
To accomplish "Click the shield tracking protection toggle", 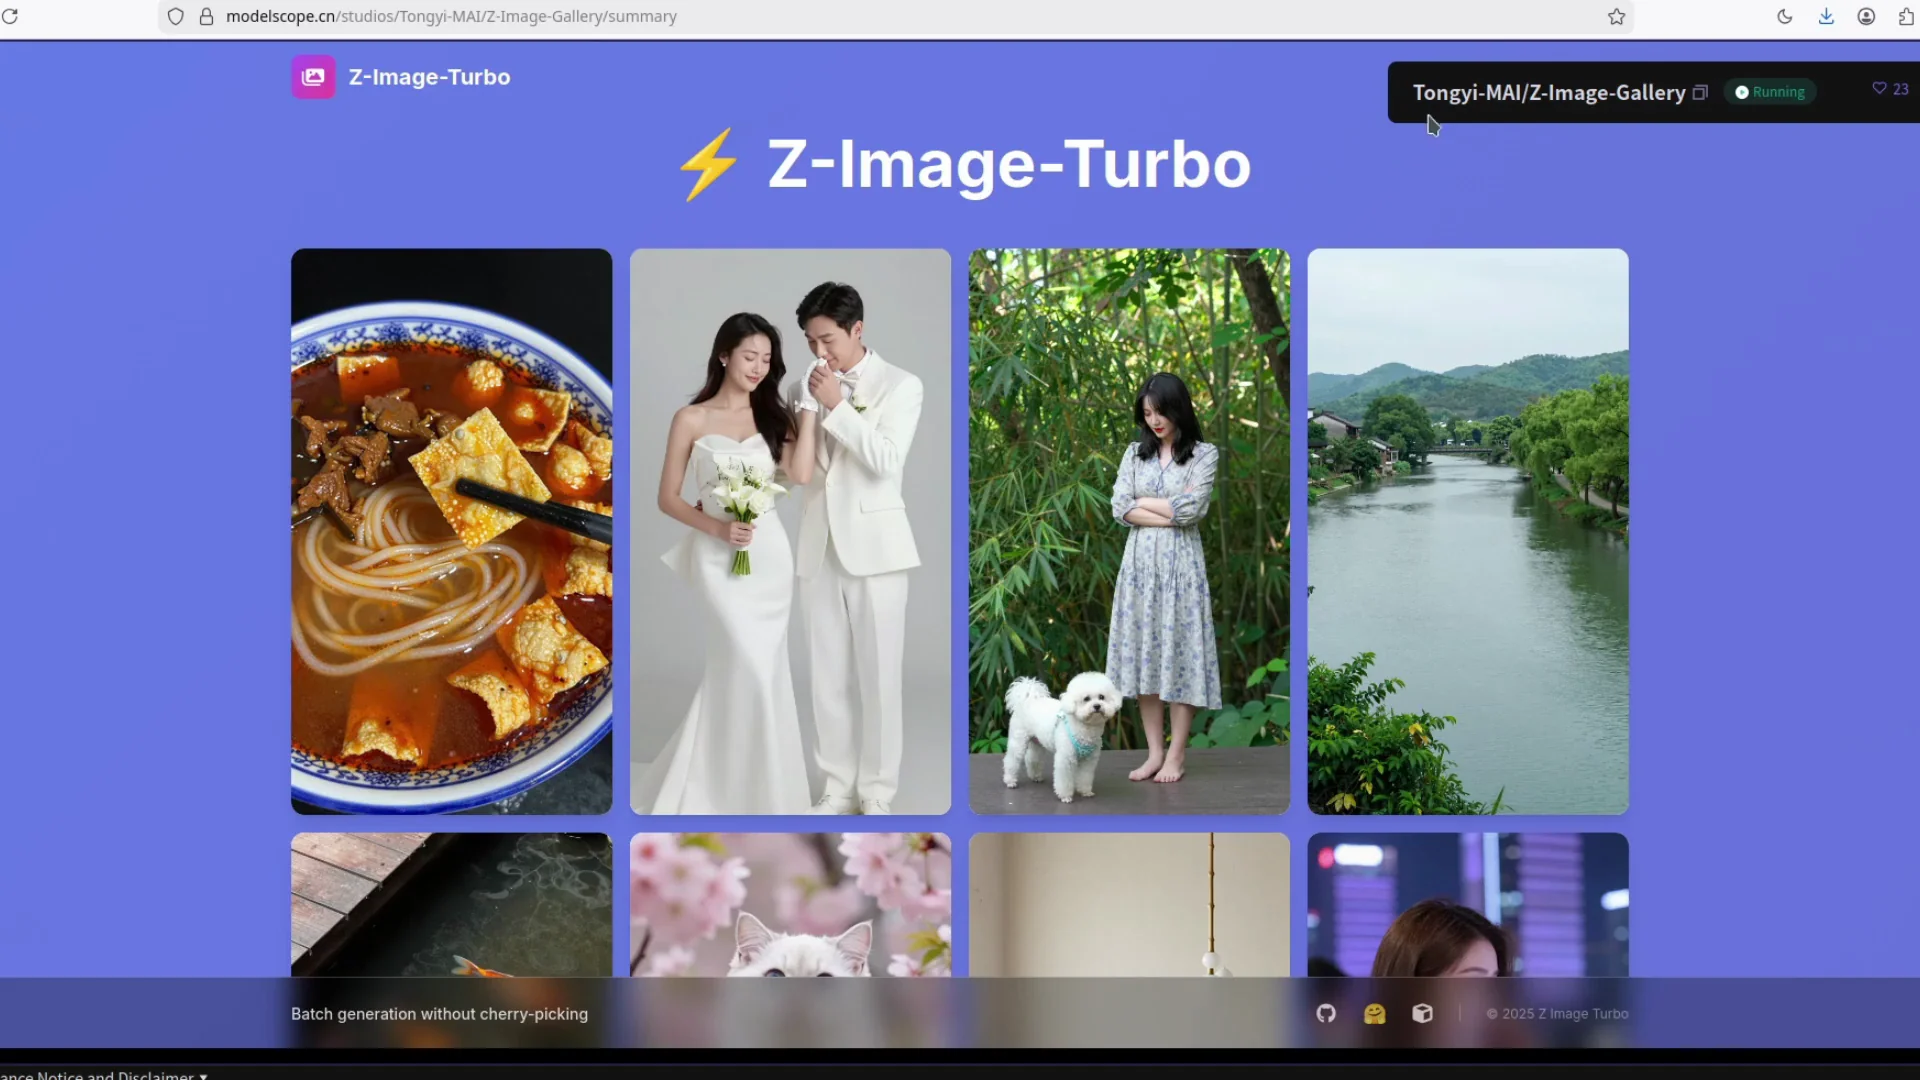I will [176, 16].
